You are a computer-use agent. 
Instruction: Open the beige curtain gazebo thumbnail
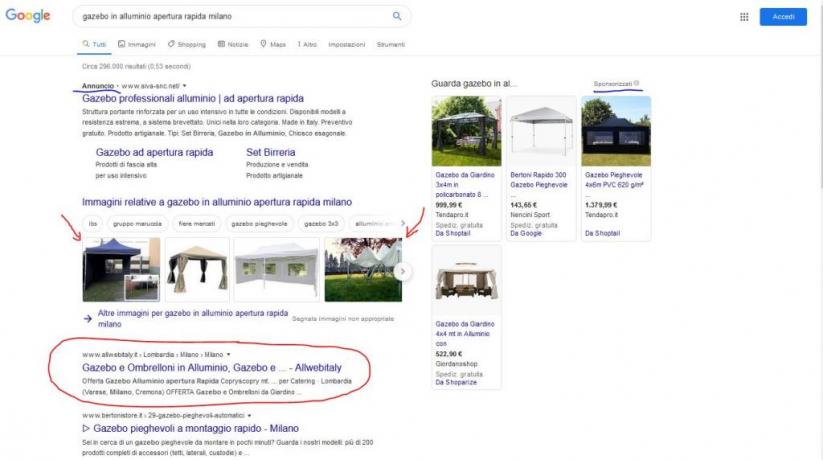[197, 269]
